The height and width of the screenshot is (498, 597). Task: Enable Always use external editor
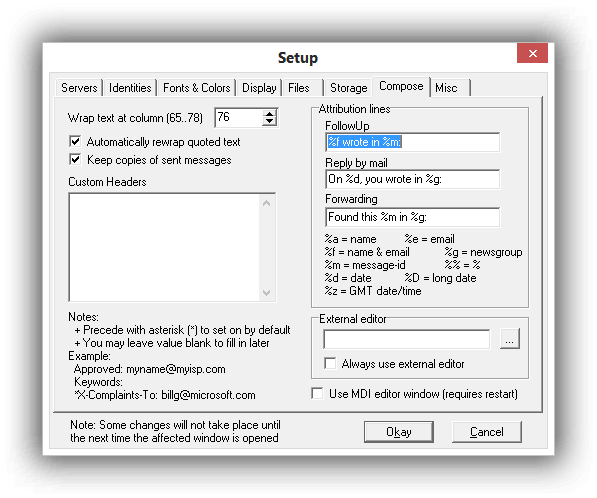point(330,364)
